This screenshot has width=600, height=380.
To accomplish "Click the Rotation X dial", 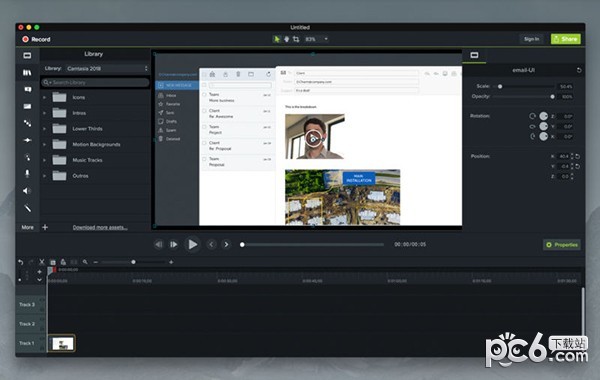I will click(x=543, y=136).
